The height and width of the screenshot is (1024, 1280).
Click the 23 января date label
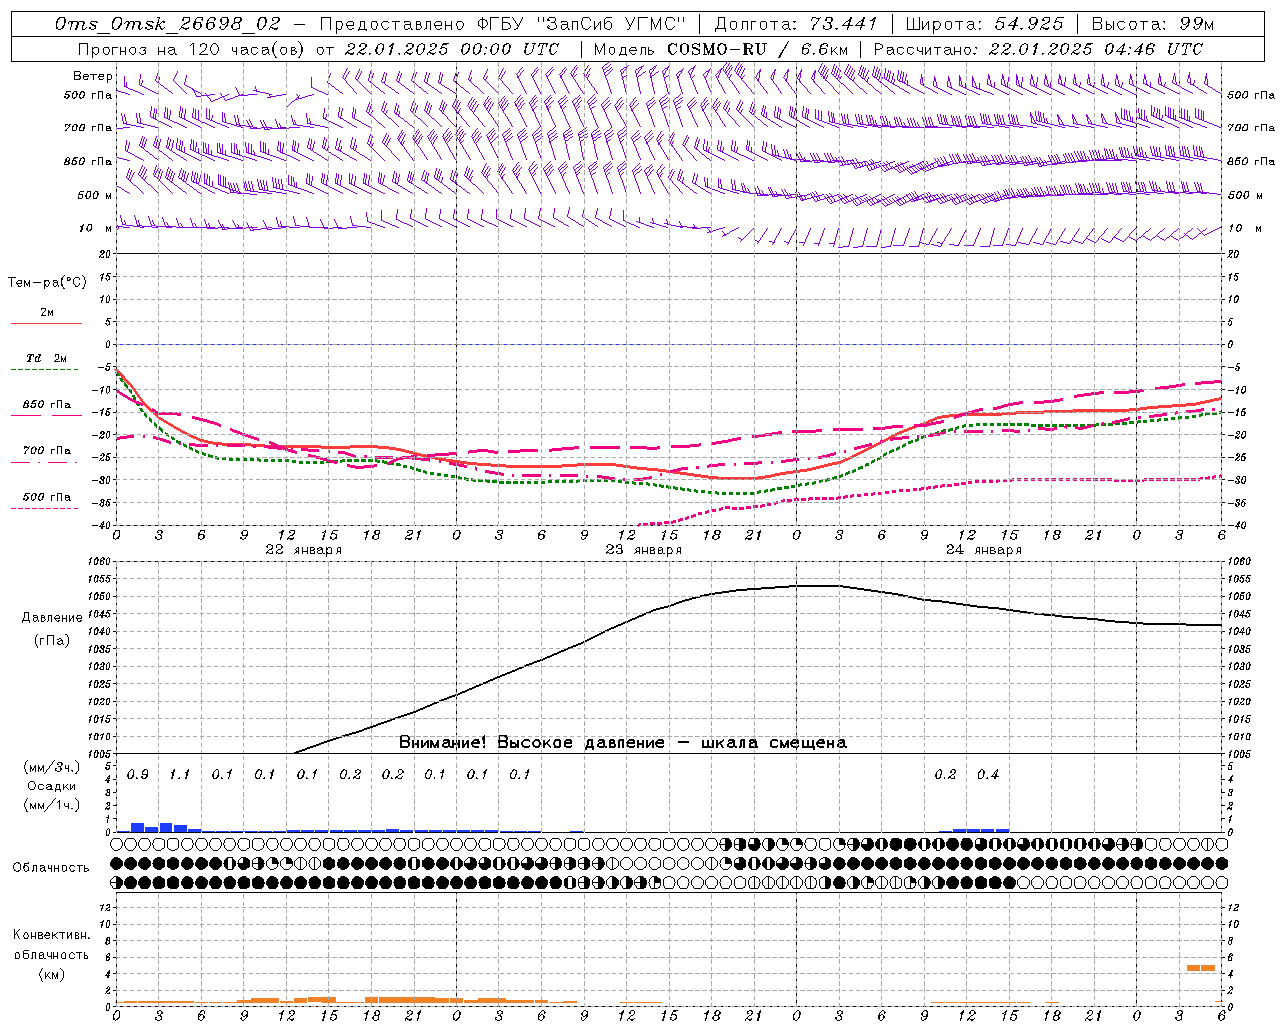pyautogui.click(x=644, y=550)
